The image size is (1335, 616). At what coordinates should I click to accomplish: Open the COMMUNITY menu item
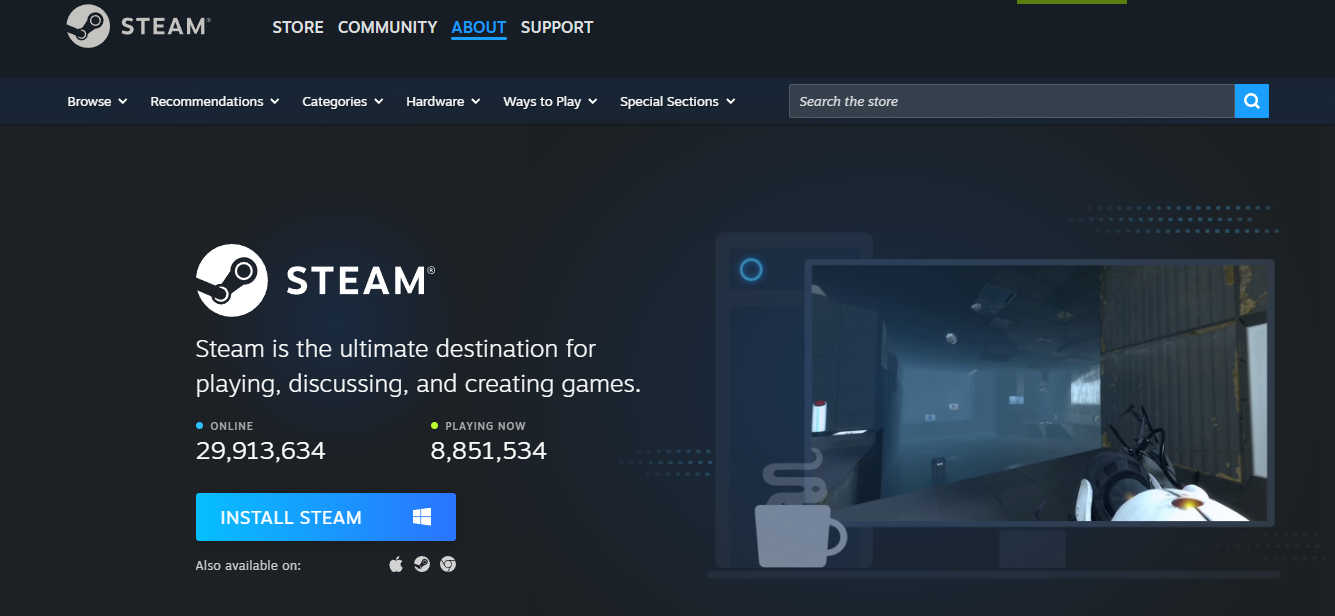387,27
